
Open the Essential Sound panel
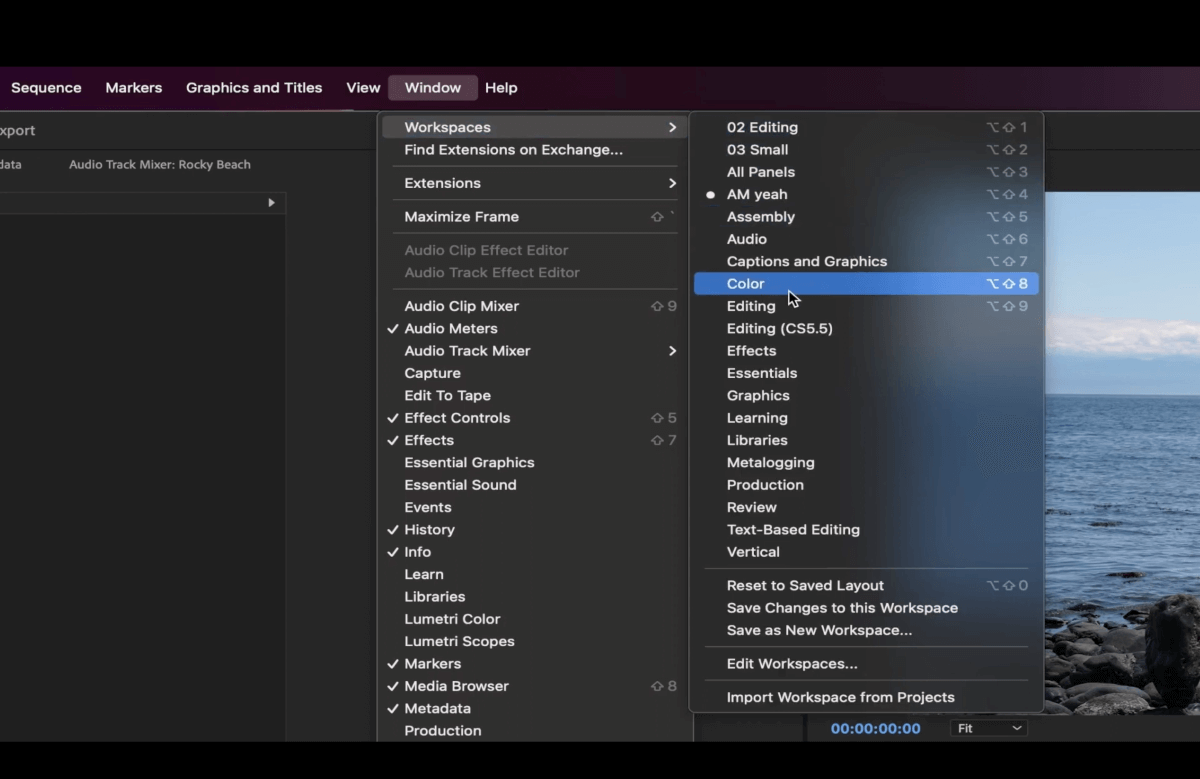pyautogui.click(x=533, y=485)
